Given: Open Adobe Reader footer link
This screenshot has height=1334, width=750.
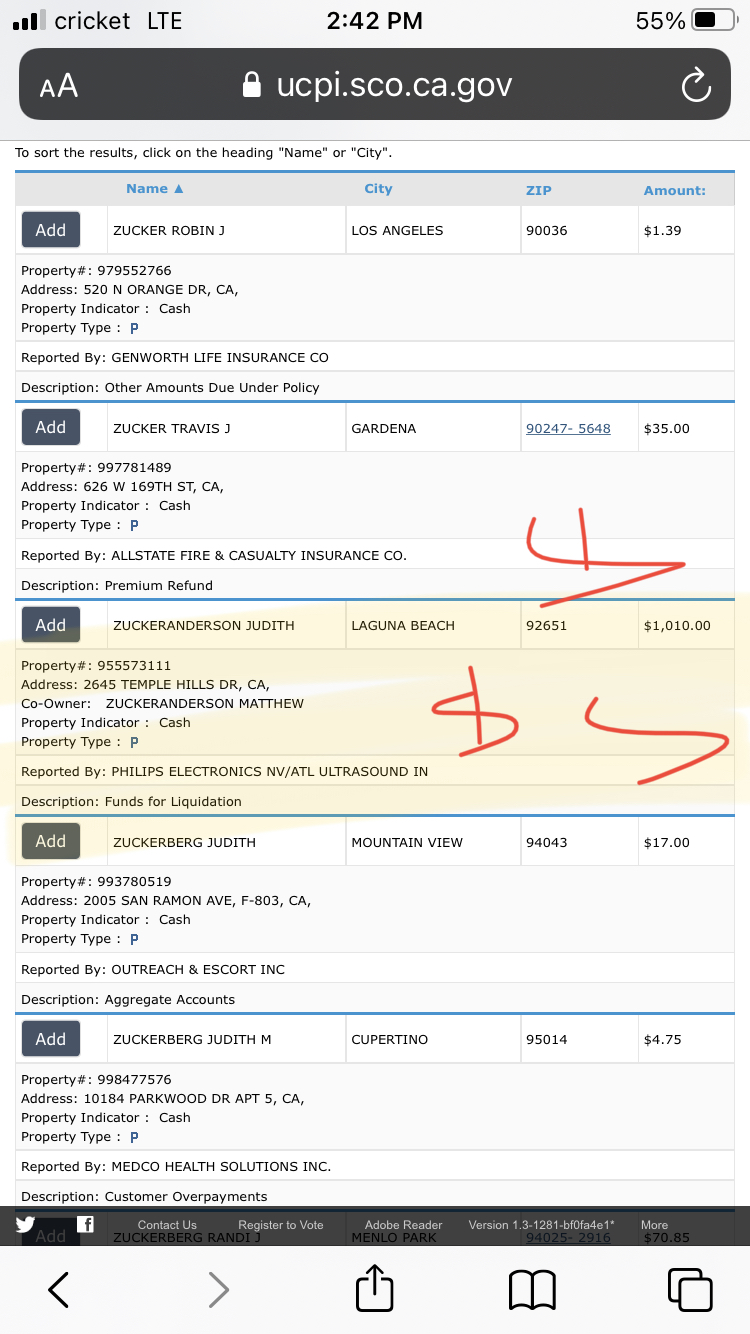Looking at the screenshot, I should [404, 1225].
